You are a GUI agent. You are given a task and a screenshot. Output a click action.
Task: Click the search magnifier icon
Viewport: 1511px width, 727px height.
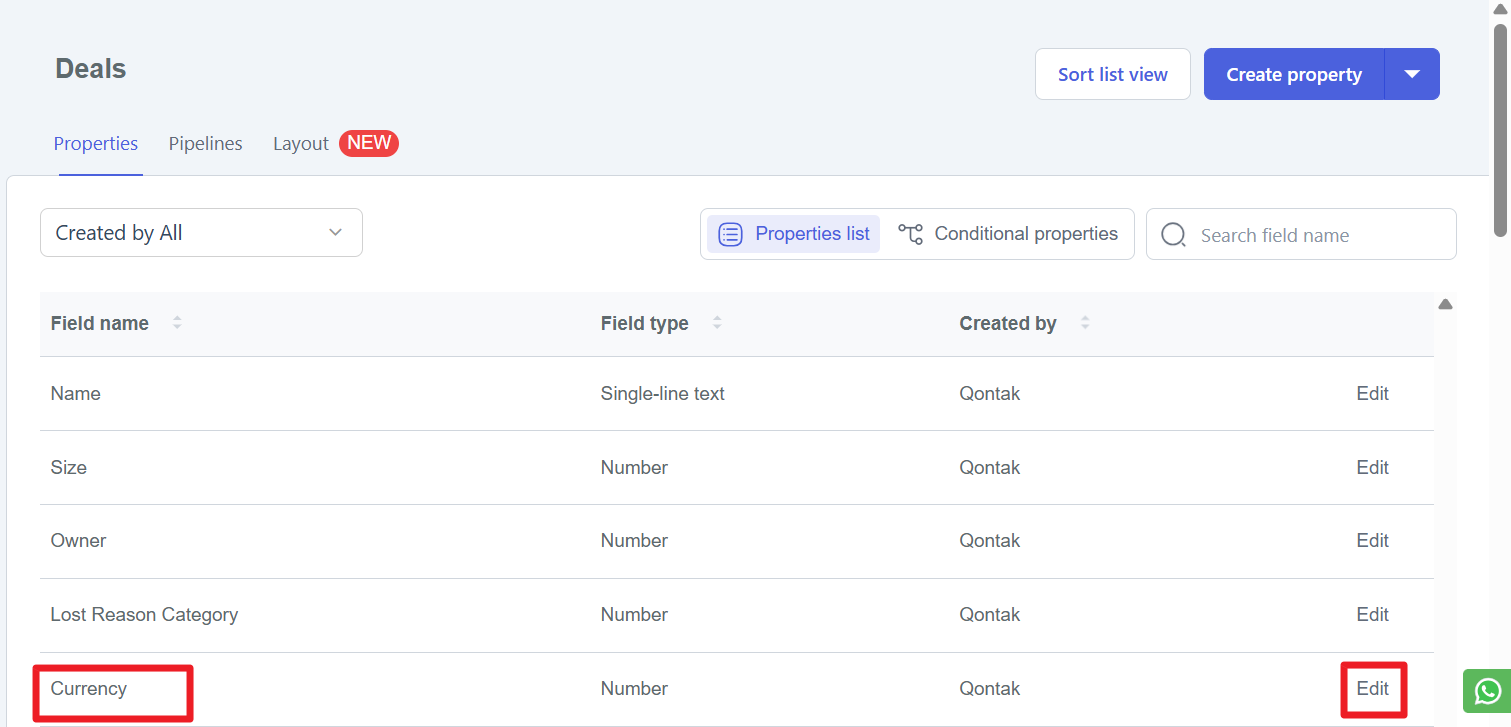click(x=1173, y=235)
